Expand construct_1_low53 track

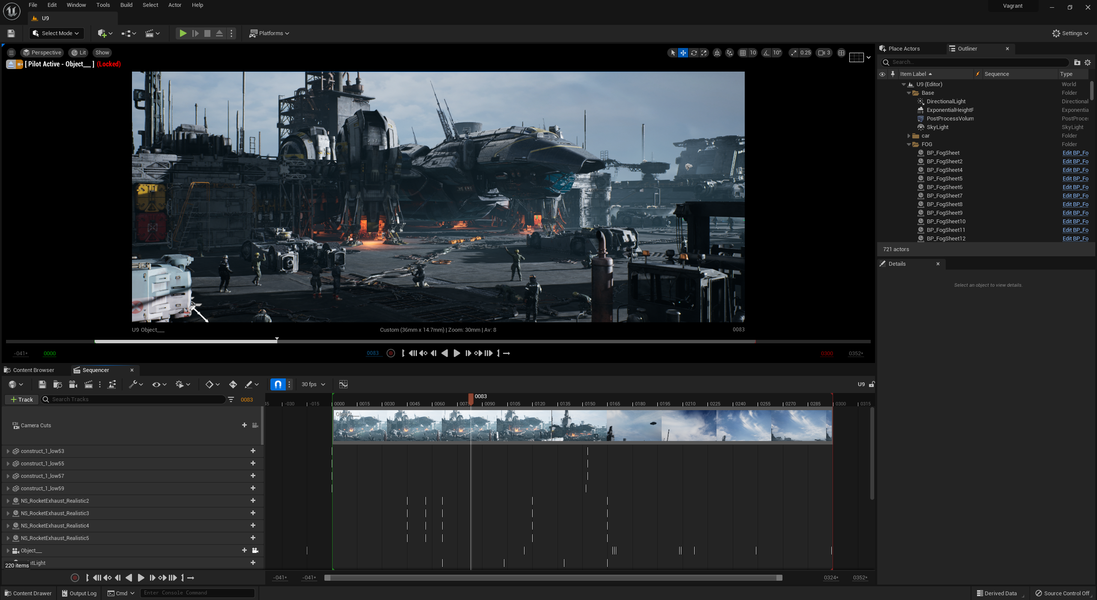[8, 451]
